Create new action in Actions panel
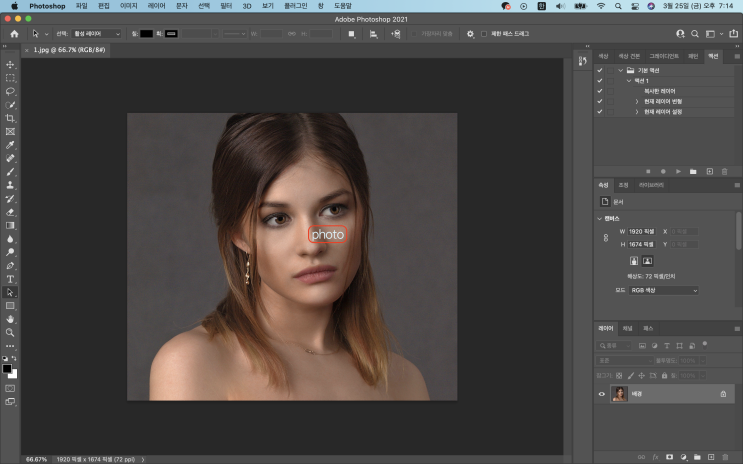 pos(709,171)
